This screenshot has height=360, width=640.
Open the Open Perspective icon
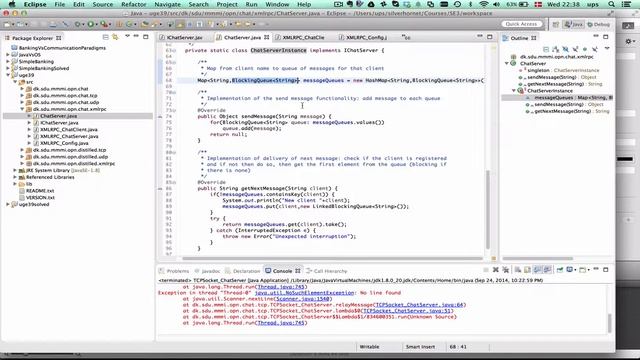point(556,24)
